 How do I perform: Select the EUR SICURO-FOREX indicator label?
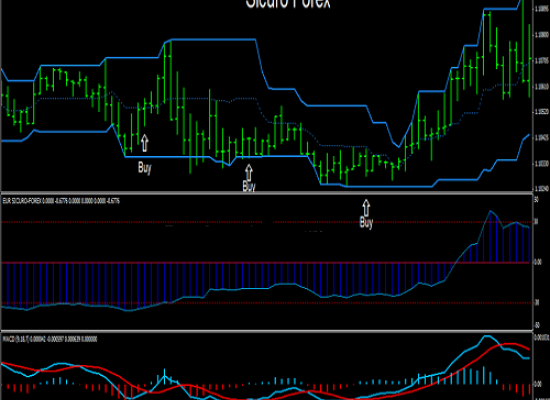tap(61, 201)
